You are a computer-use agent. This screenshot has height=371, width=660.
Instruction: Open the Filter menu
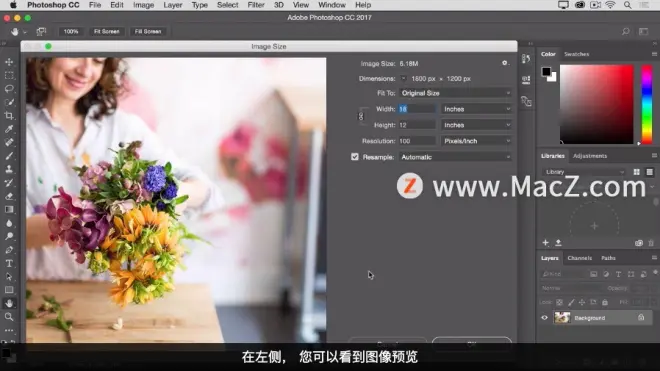tap(255, 5)
